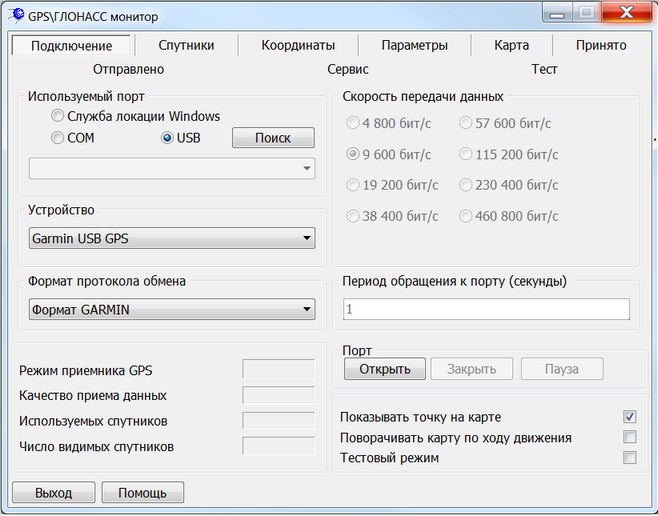Select the USB port radio button
Image resolution: width=658 pixels, height=516 pixels.
168,138
